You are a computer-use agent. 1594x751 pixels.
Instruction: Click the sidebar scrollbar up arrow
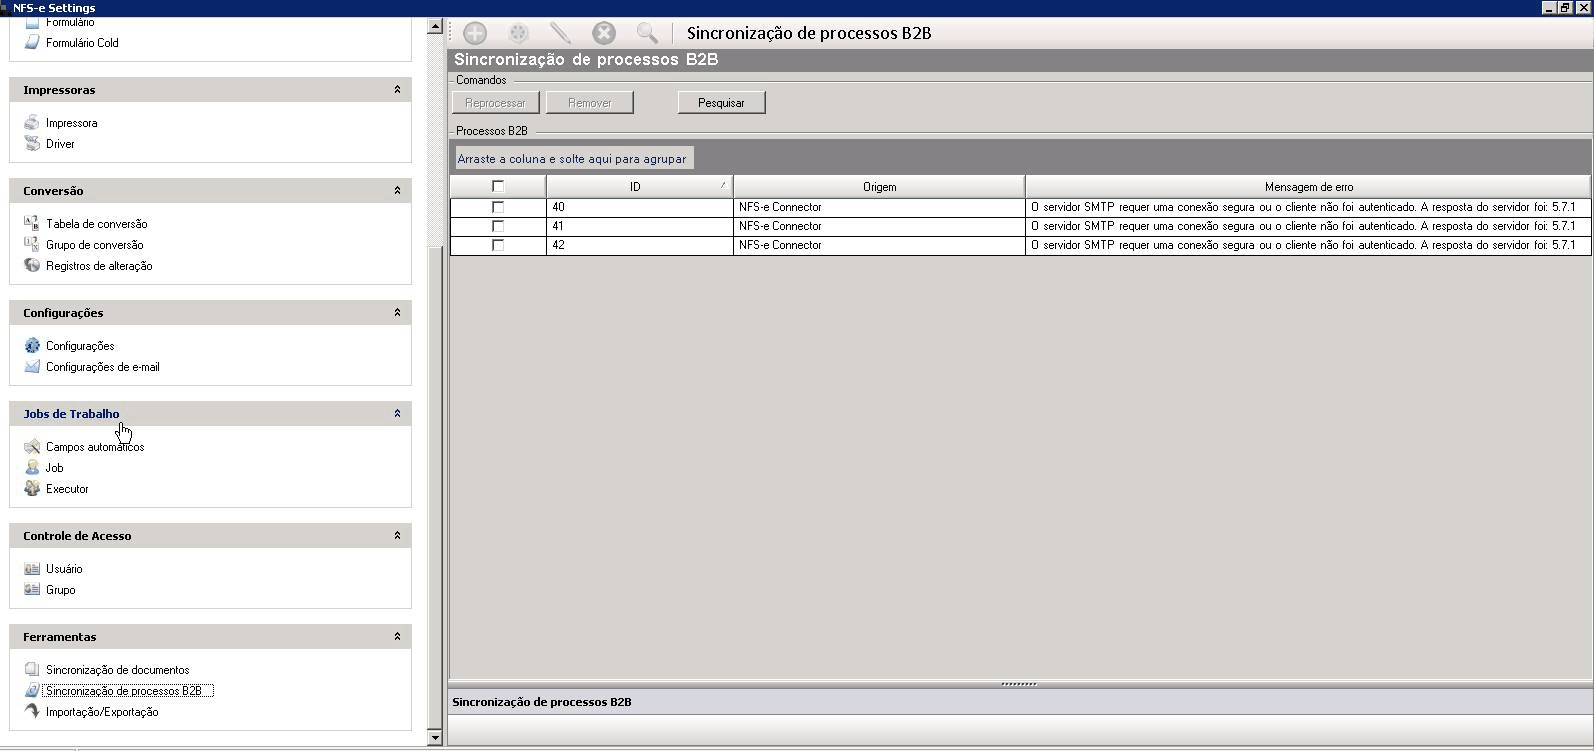tap(435, 27)
